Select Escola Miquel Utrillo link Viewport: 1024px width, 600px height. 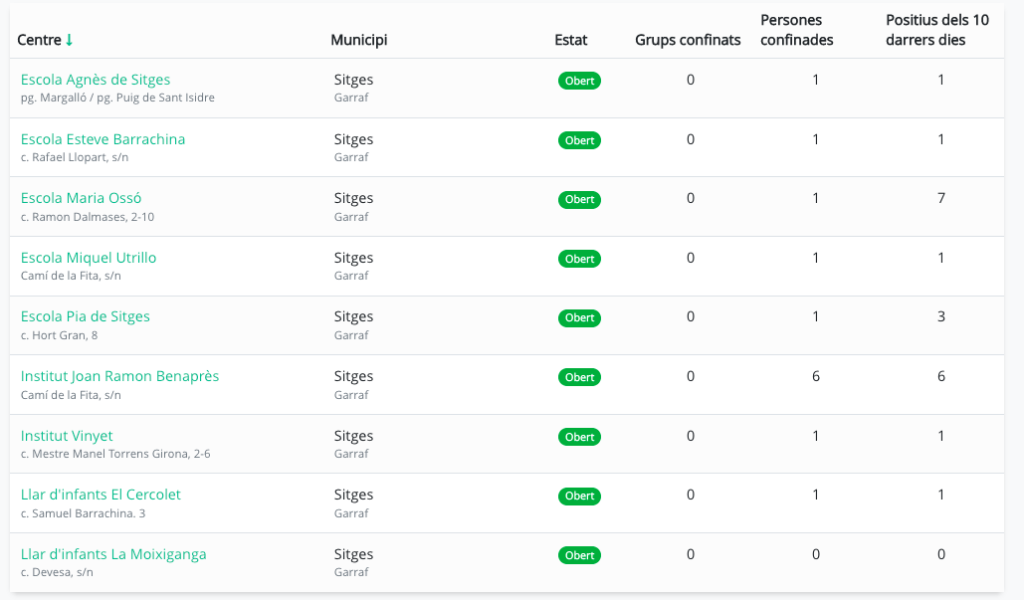[x=88, y=258]
